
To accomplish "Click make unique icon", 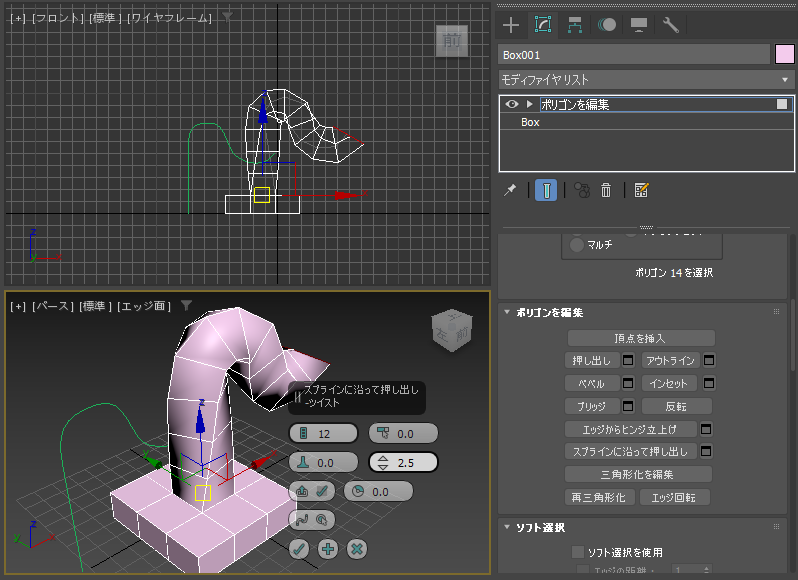I will tap(582, 190).
